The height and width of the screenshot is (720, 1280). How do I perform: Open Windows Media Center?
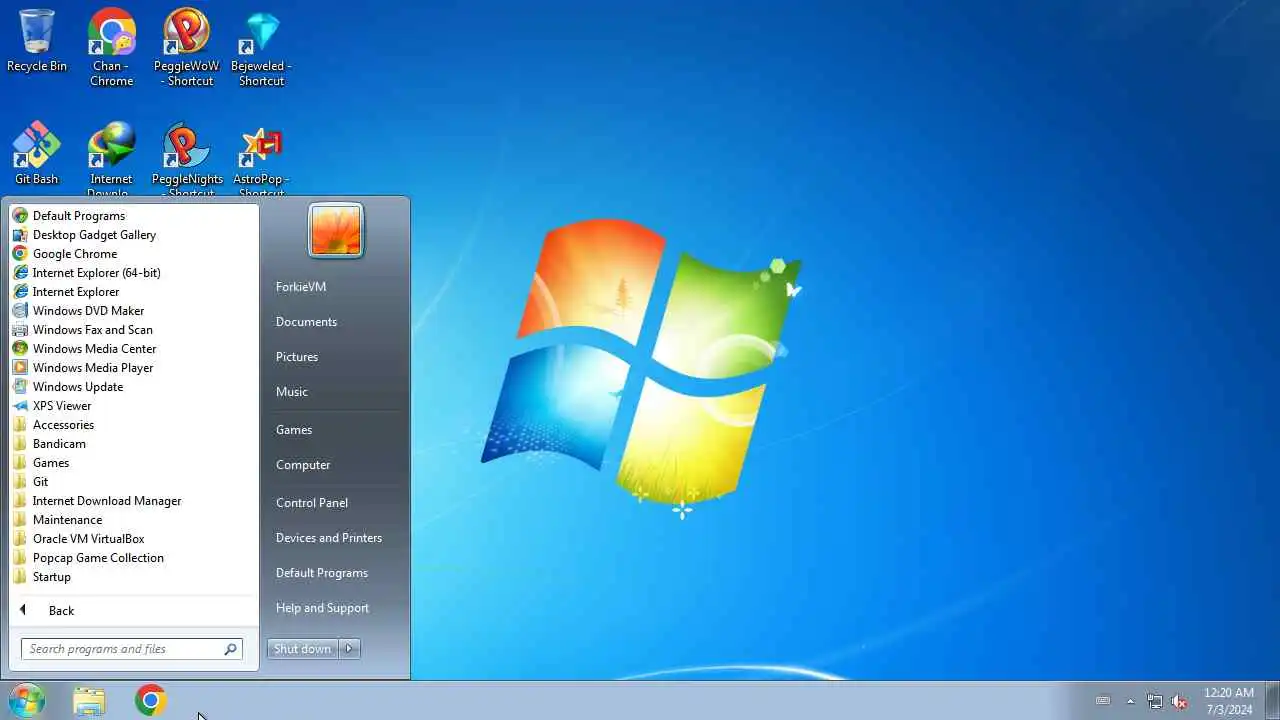point(134,349)
